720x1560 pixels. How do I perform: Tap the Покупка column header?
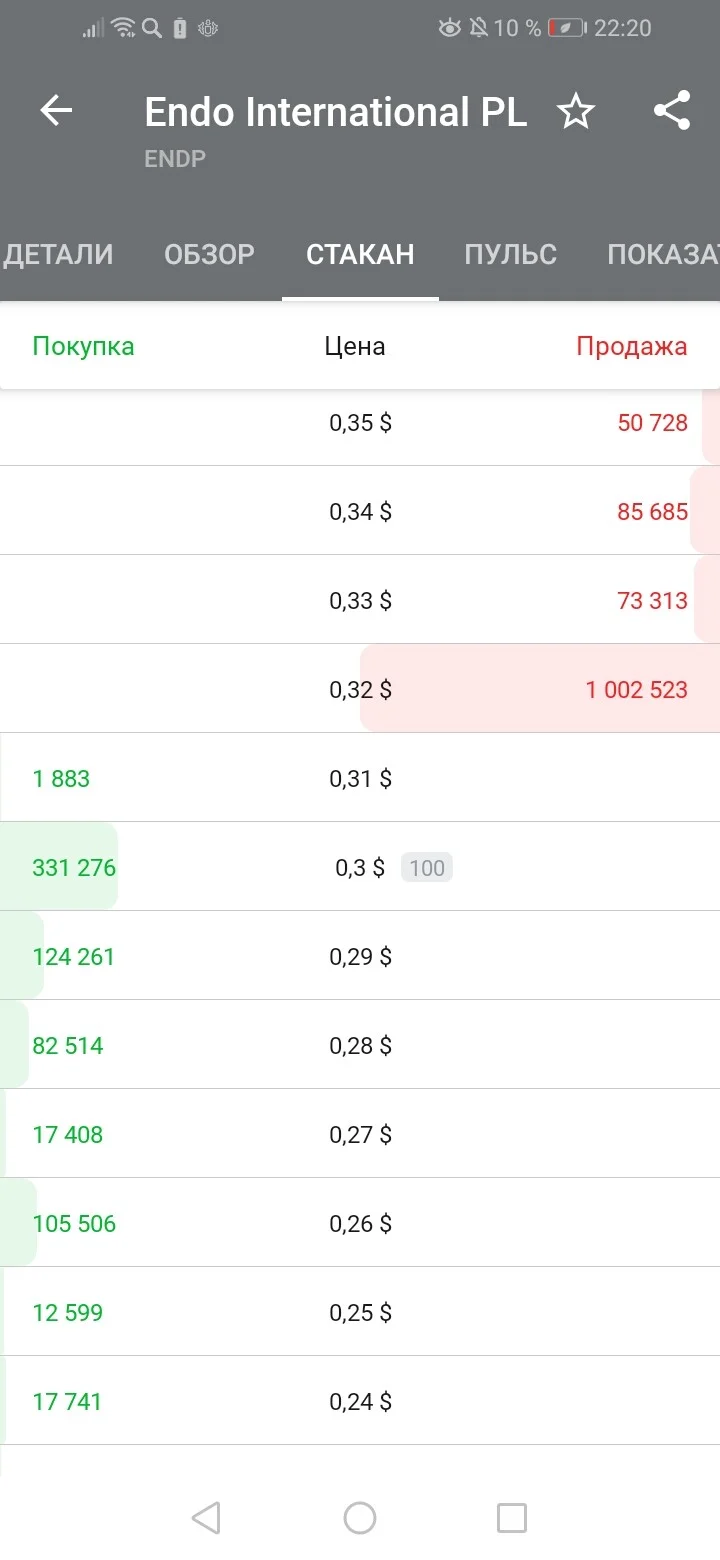83,346
